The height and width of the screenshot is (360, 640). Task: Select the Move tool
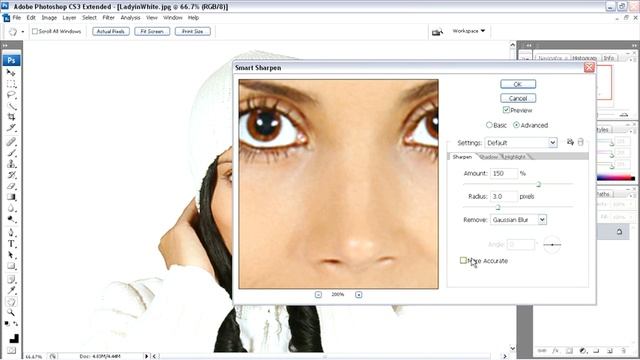pyautogui.click(x=11, y=73)
